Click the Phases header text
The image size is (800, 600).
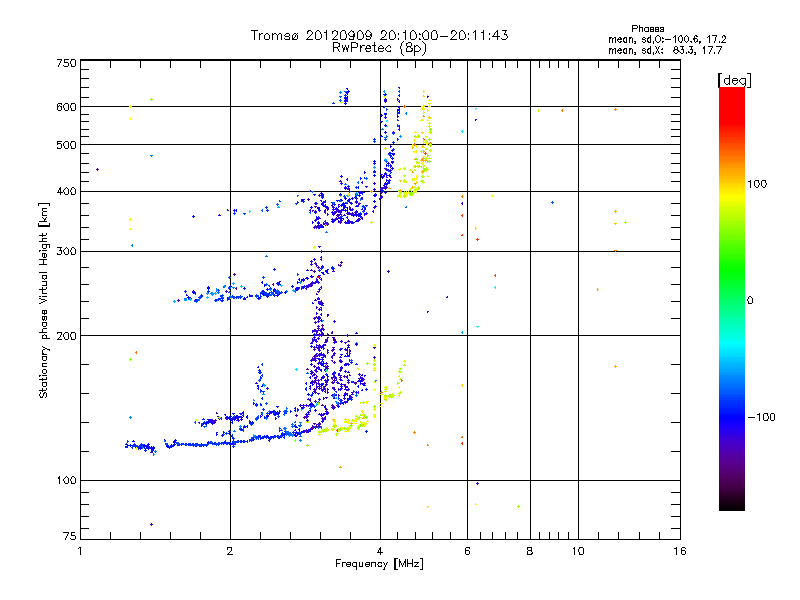pyautogui.click(x=647, y=29)
